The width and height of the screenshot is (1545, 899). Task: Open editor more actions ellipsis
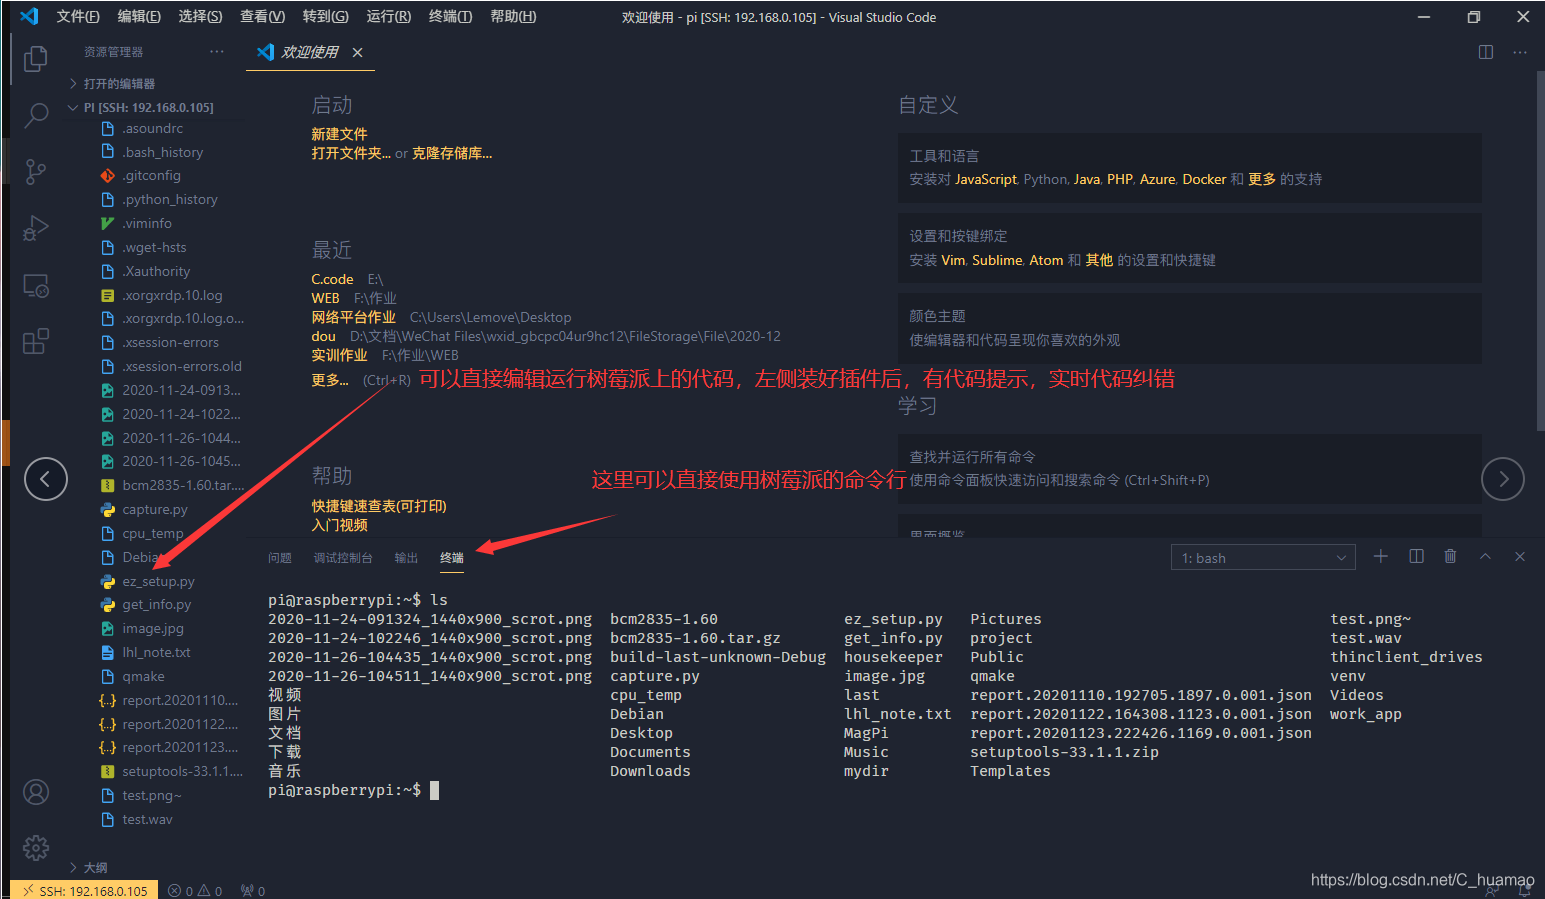(x=1520, y=52)
